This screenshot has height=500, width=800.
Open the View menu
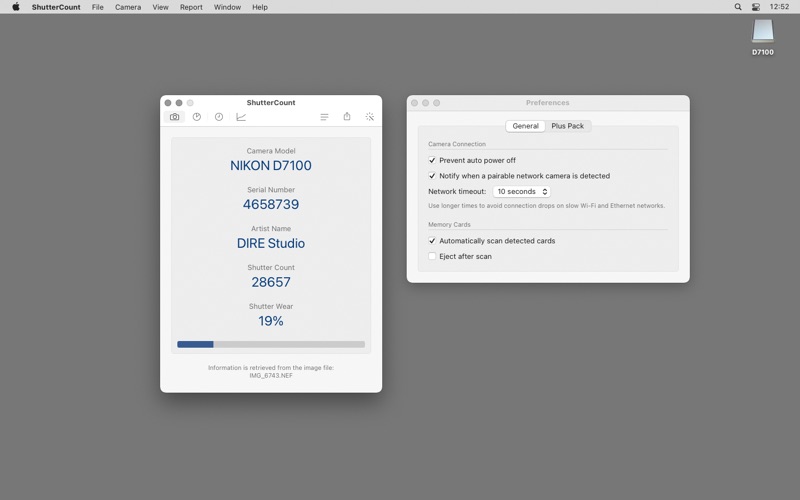coord(160,7)
